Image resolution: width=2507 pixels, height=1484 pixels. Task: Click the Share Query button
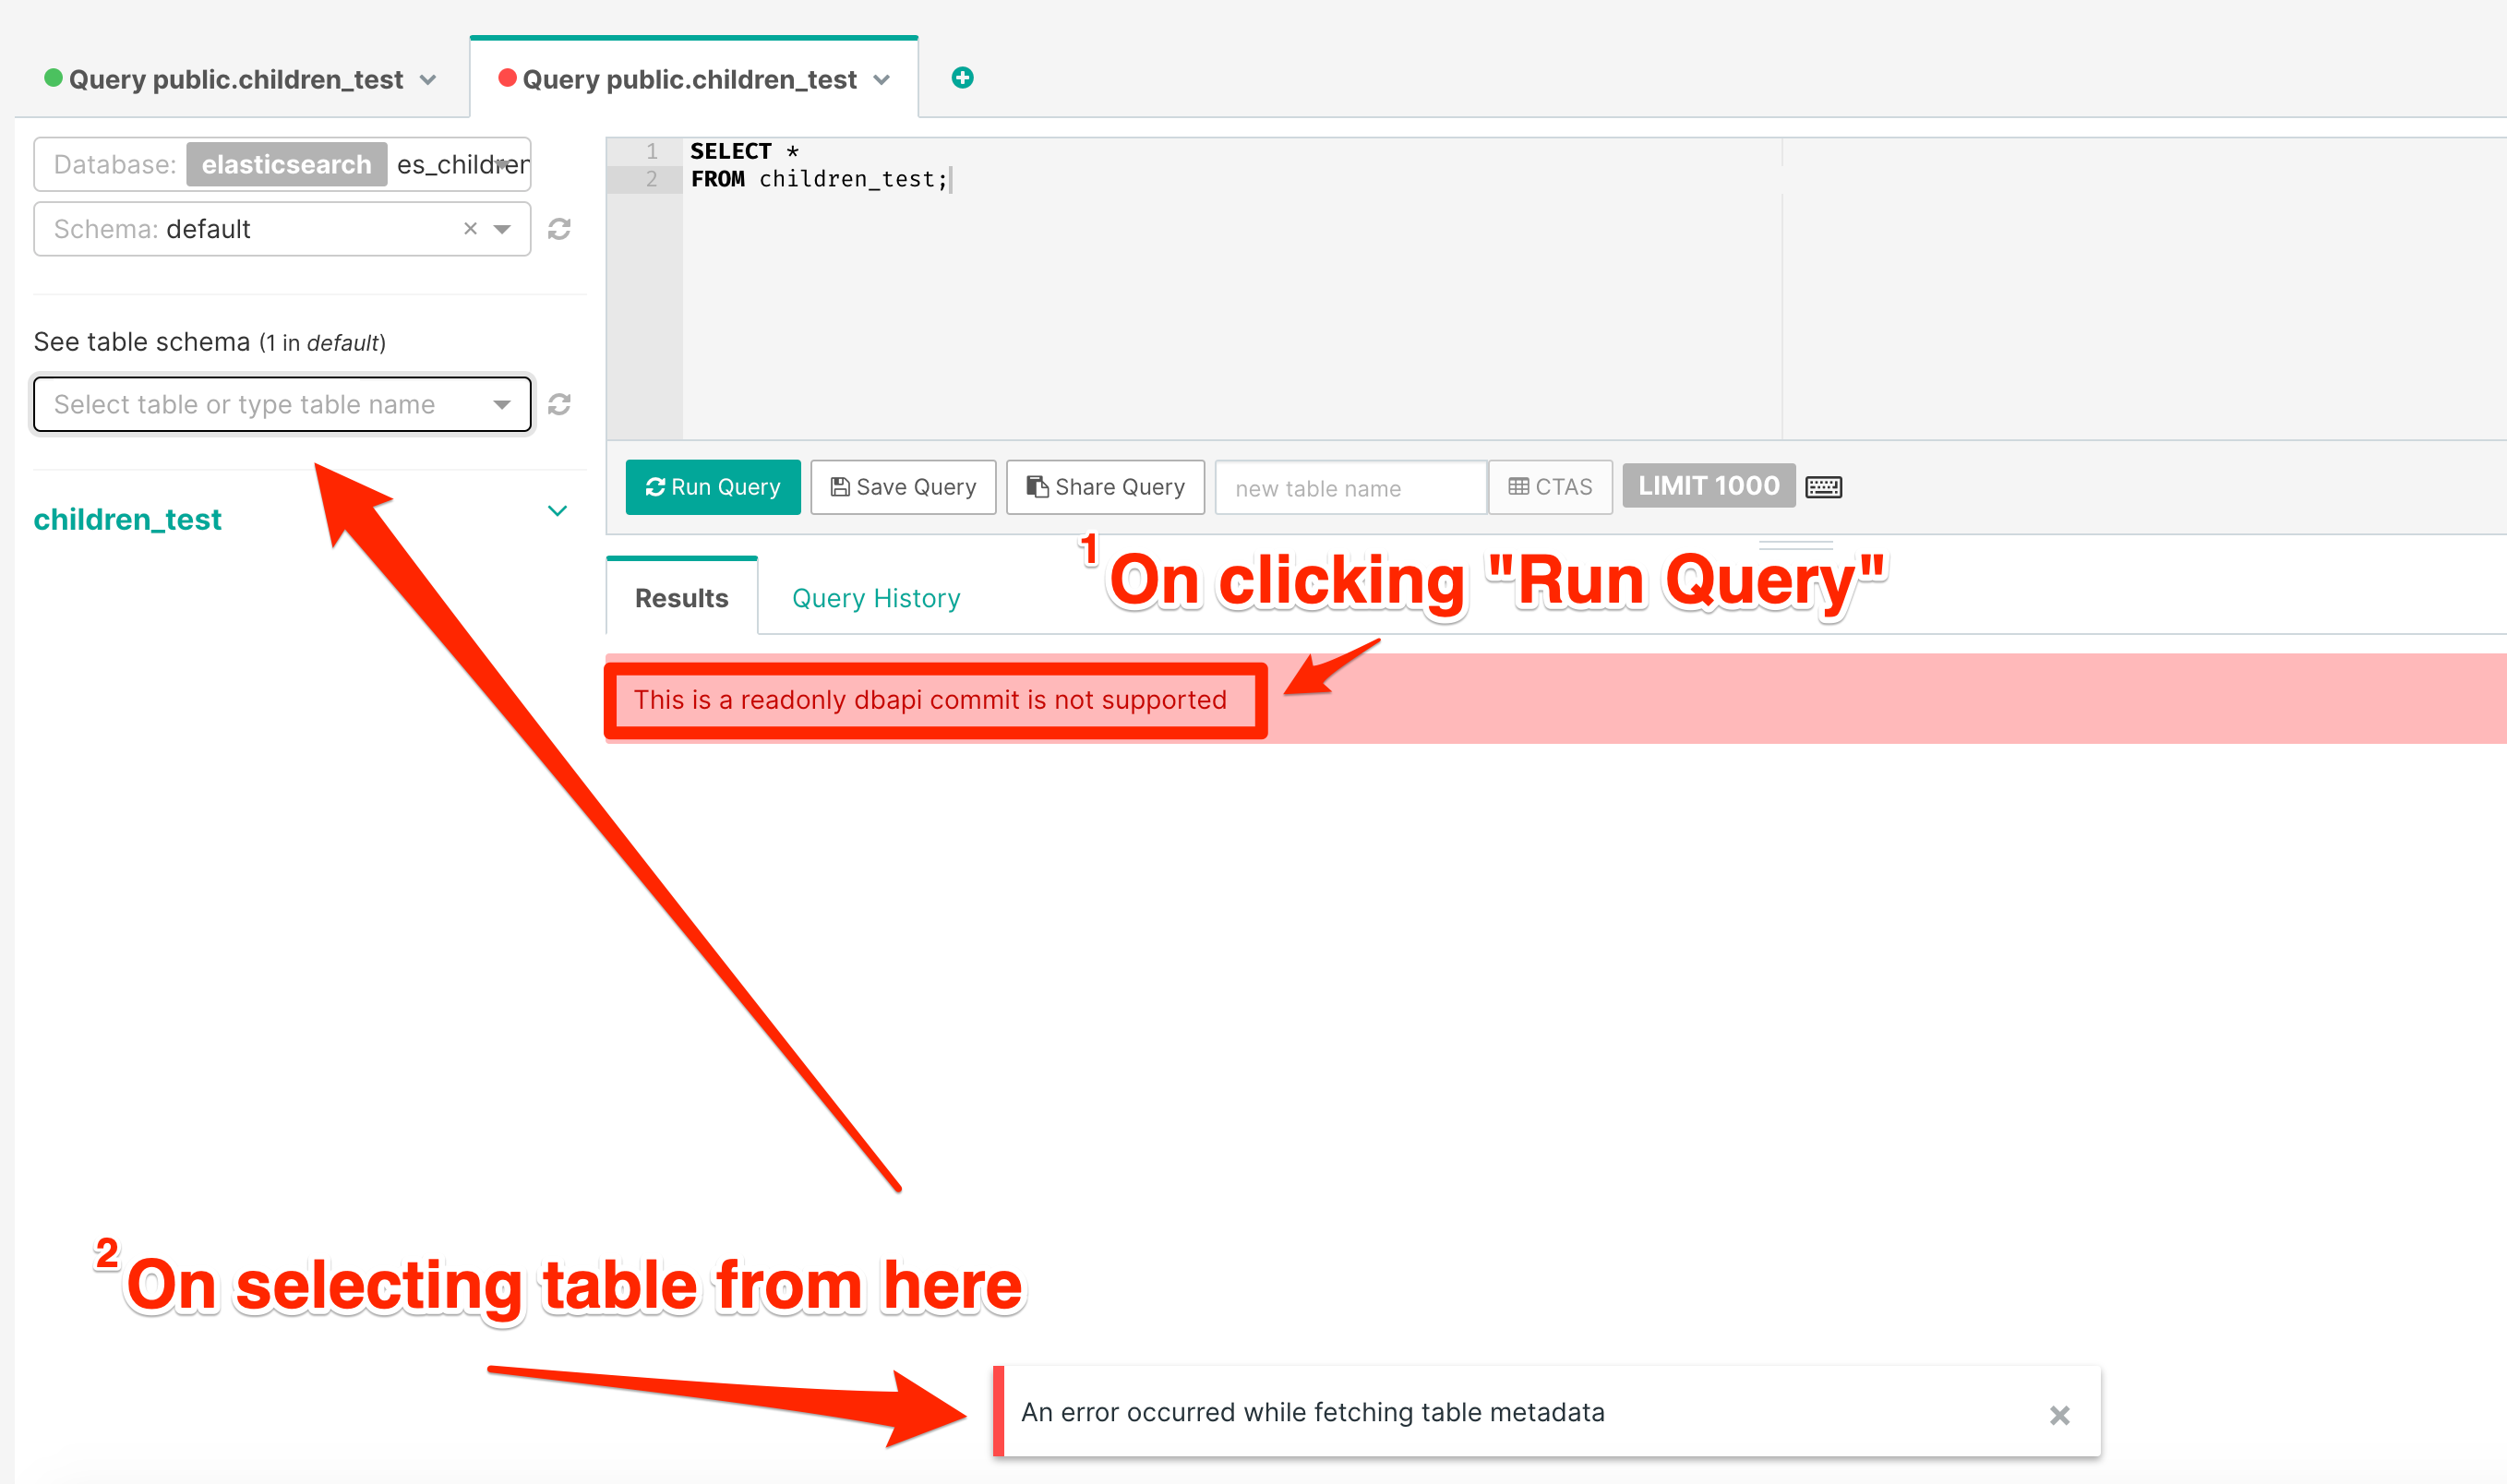(x=1104, y=487)
